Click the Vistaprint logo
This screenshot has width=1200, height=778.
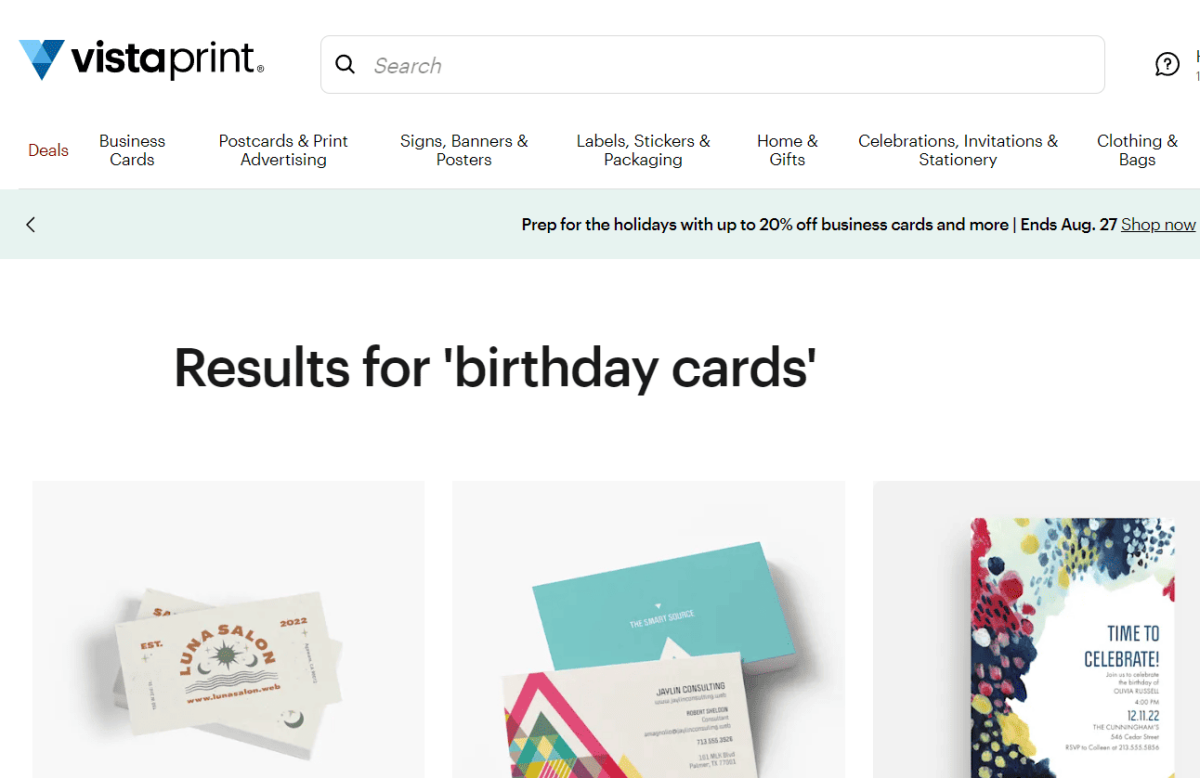142,60
